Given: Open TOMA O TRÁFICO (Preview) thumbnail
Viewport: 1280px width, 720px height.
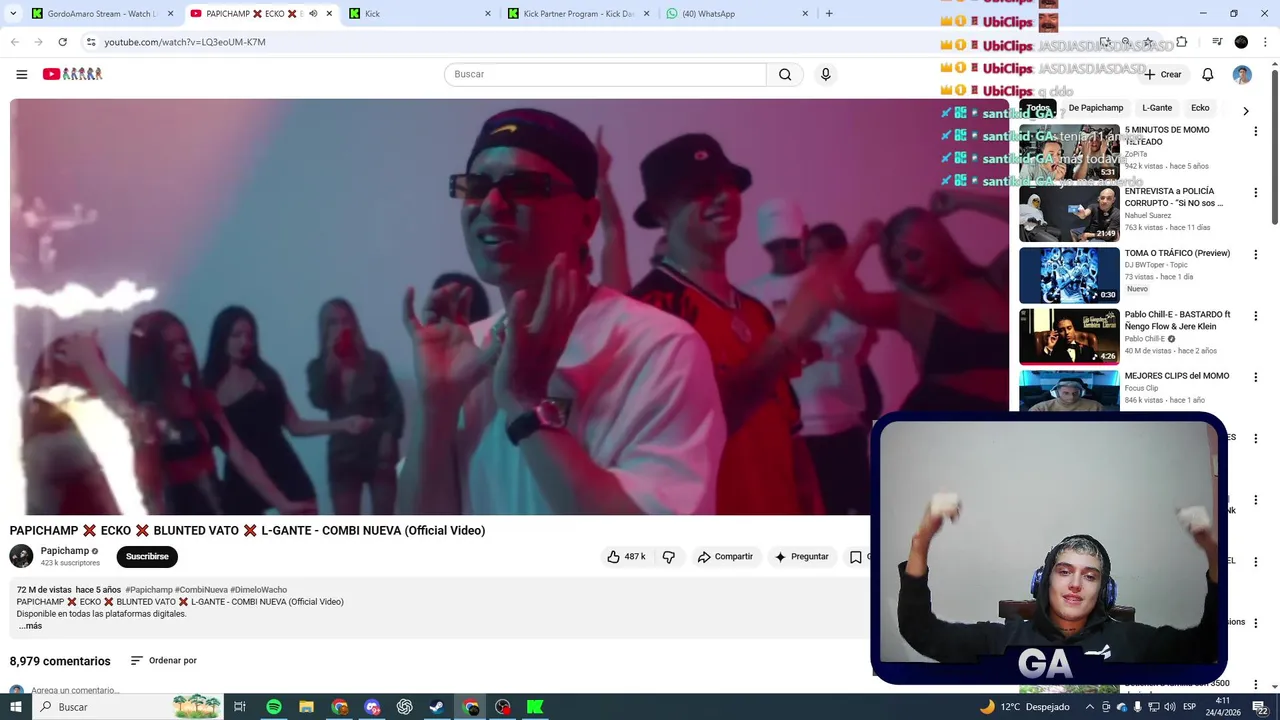Looking at the screenshot, I should click(1069, 275).
